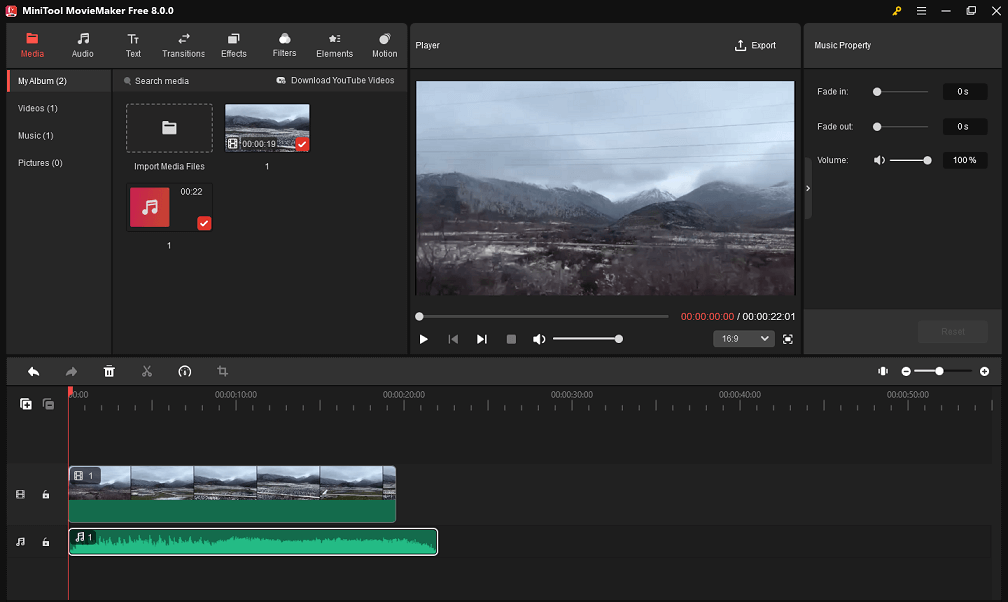Open the Filters tab
Viewport: 1008px width, 602px height.
(x=284, y=46)
